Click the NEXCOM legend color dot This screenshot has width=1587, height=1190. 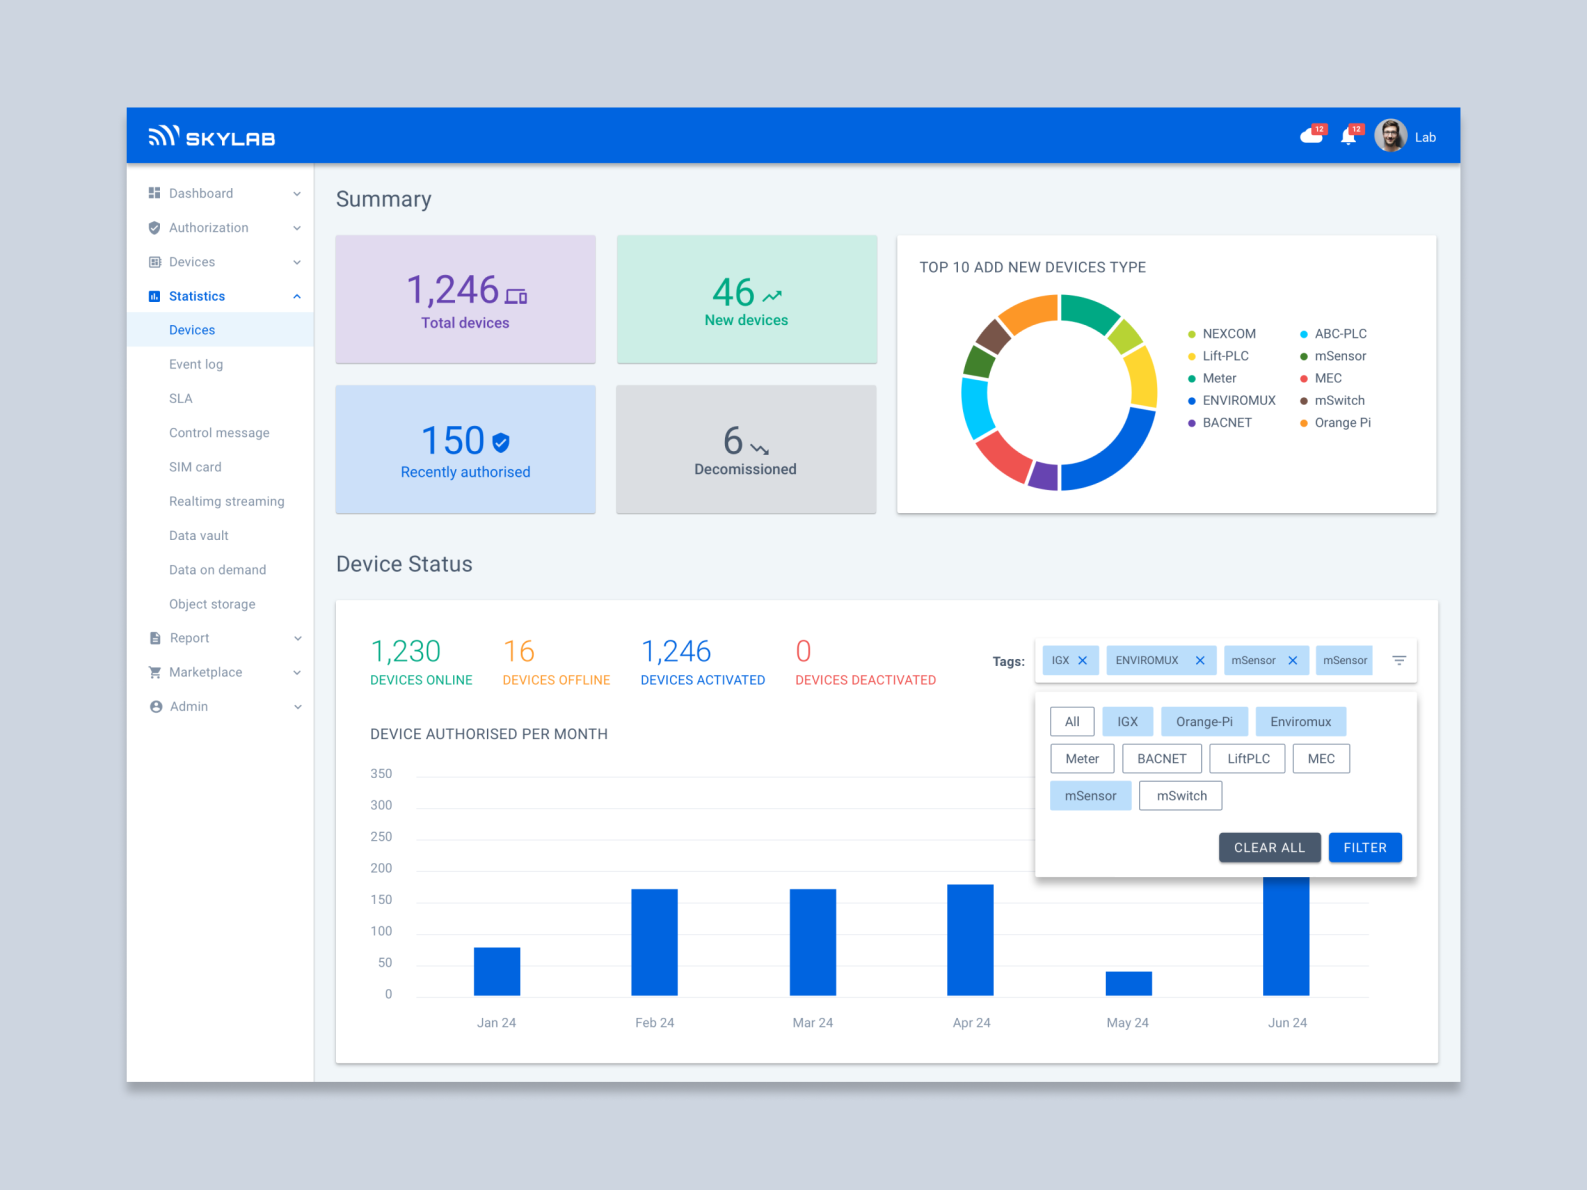pyautogui.click(x=1191, y=334)
